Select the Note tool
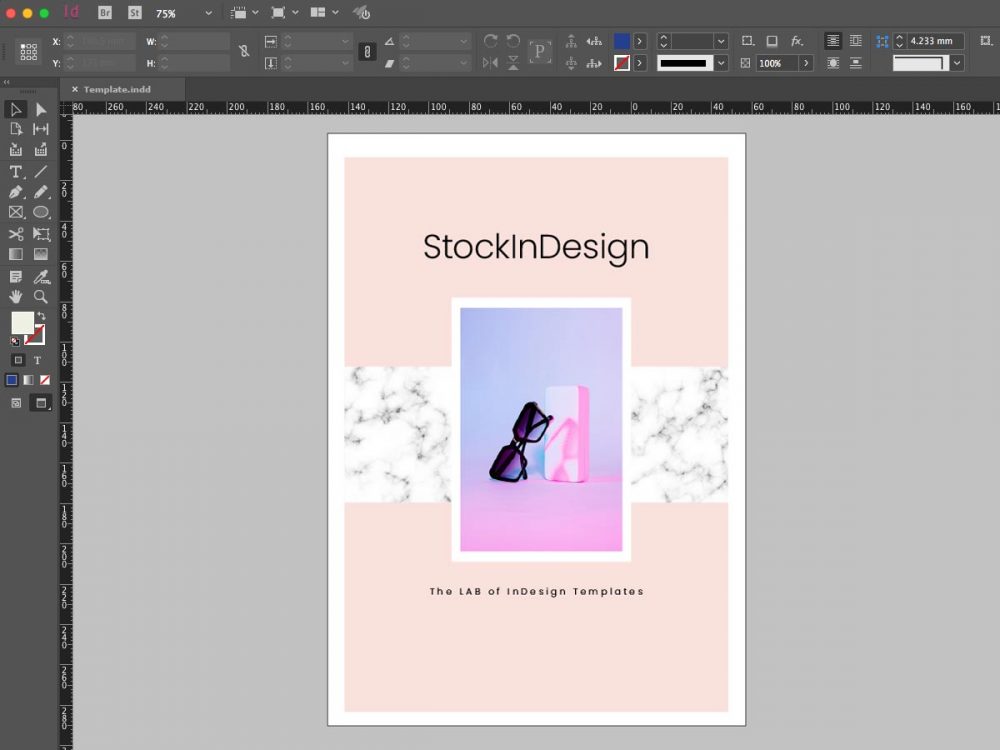This screenshot has height=750, width=1000. pyautogui.click(x=16, y=277)
